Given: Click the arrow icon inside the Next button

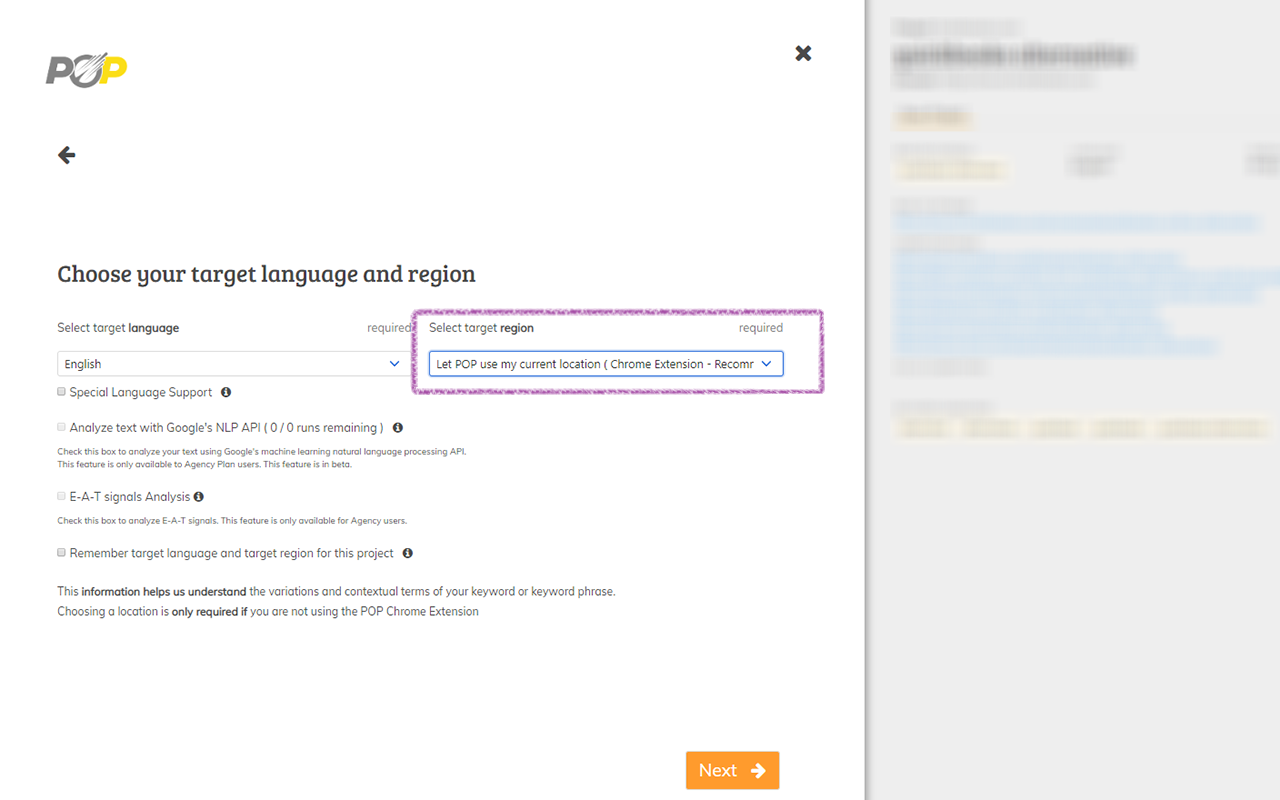Looking at the screenshot, I should click(758, 770).
